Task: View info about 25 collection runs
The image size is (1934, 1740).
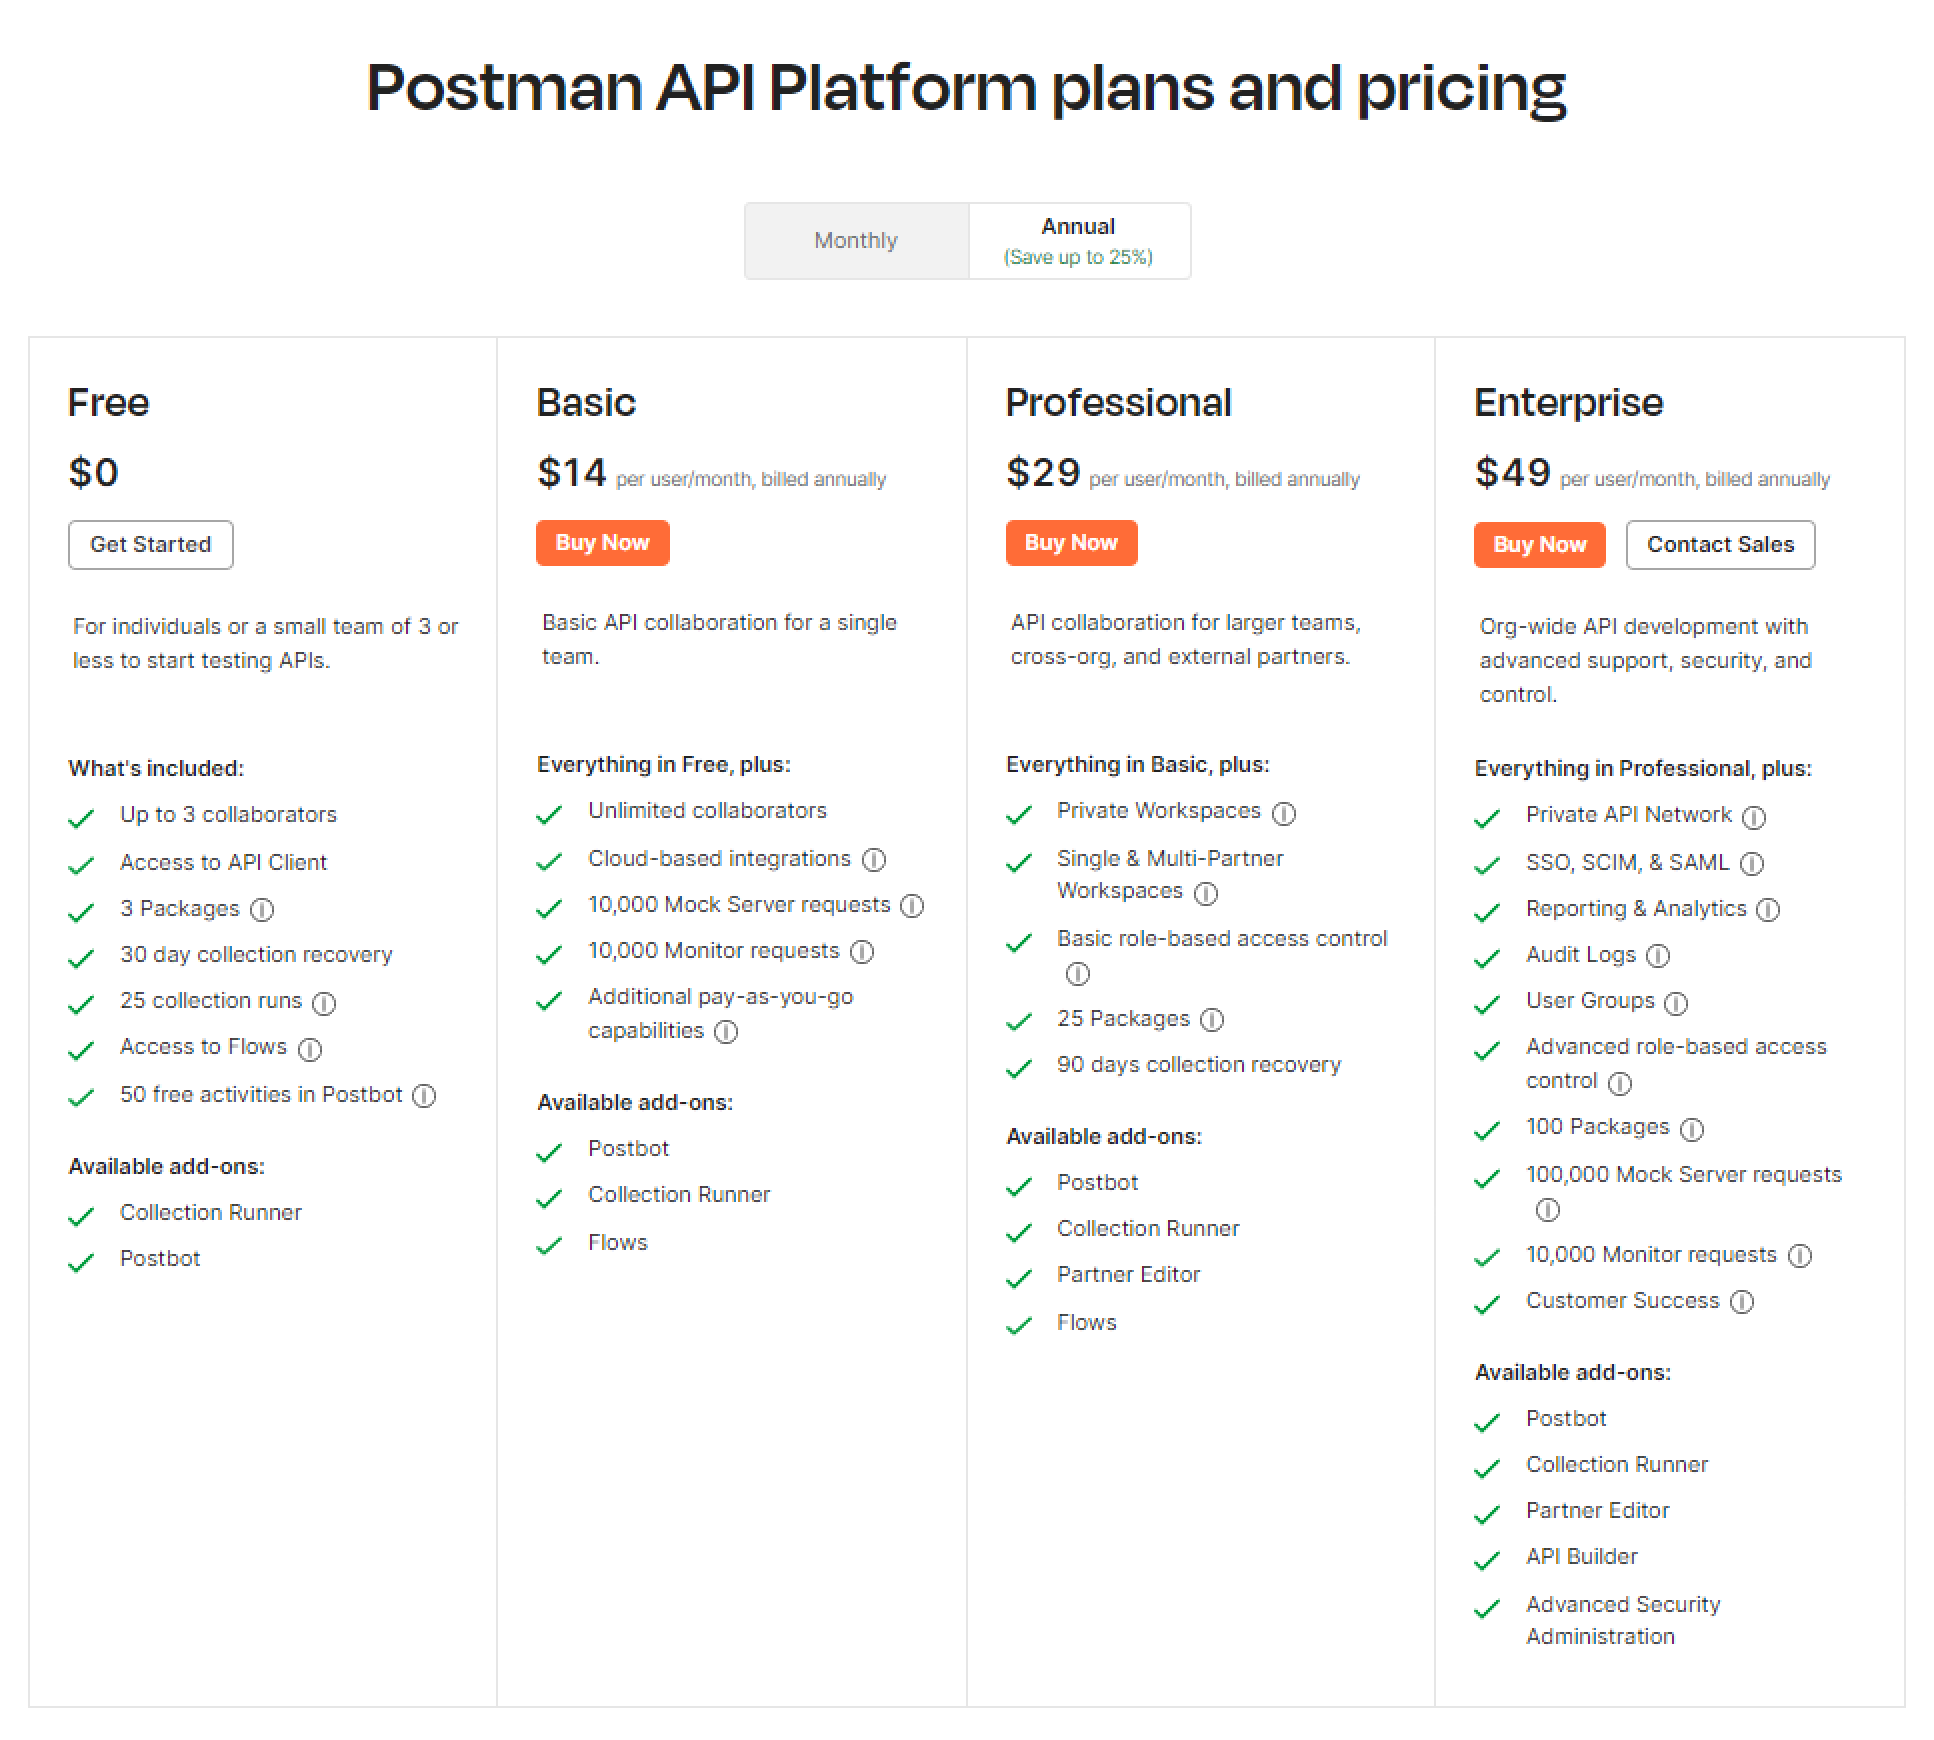Action: click(x=325, y=1002)
